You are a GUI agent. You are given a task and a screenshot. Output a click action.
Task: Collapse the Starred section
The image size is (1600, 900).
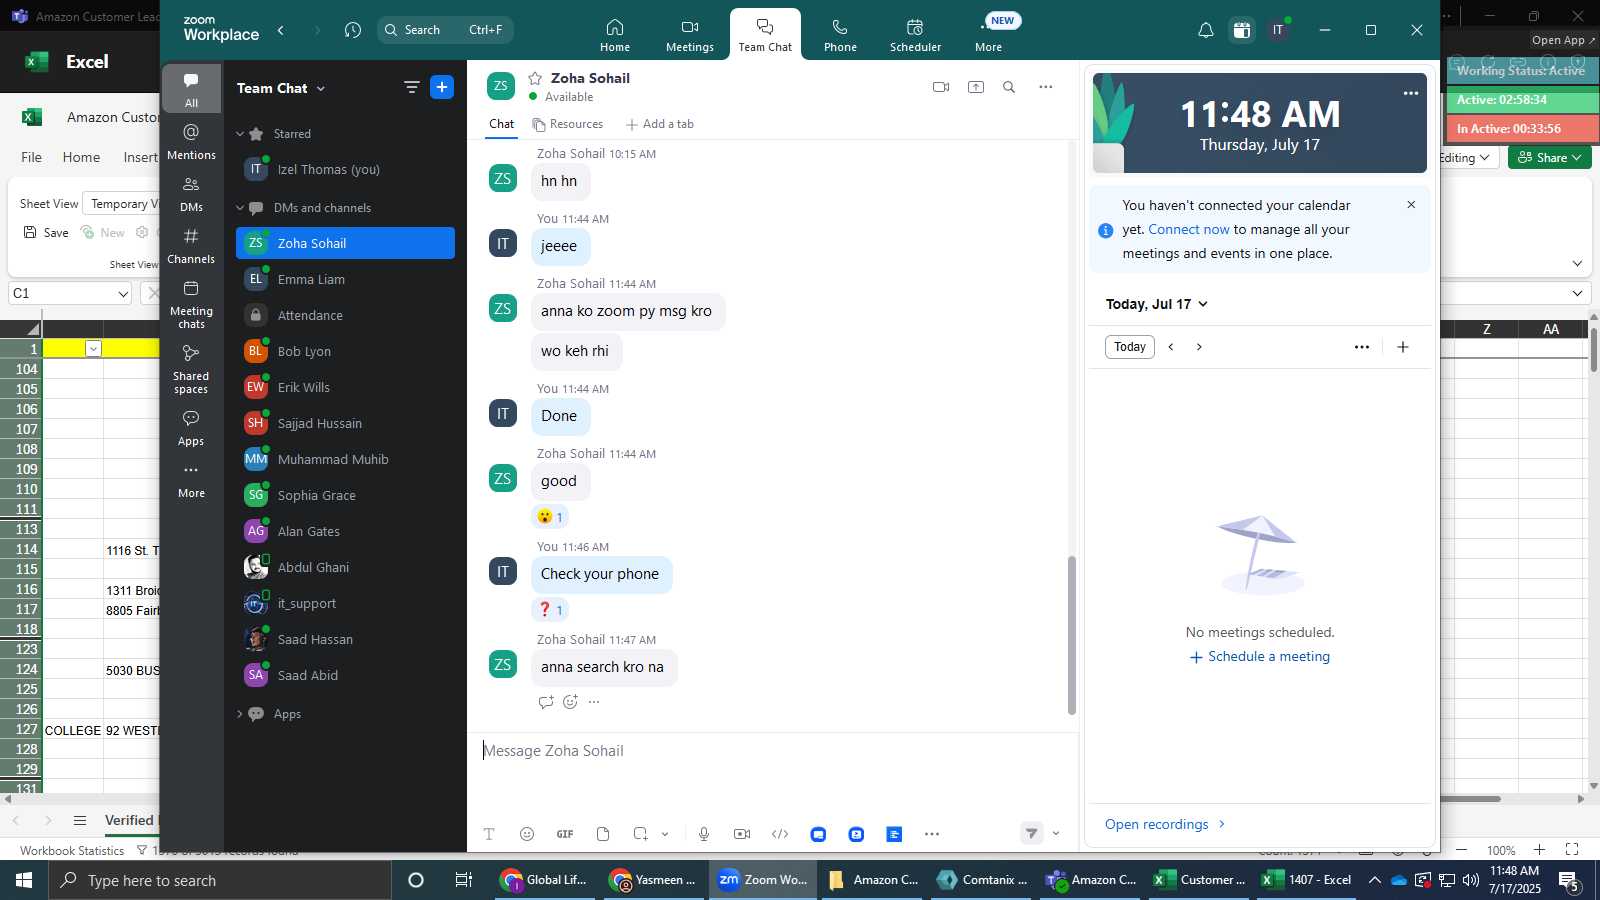[240, 134]
